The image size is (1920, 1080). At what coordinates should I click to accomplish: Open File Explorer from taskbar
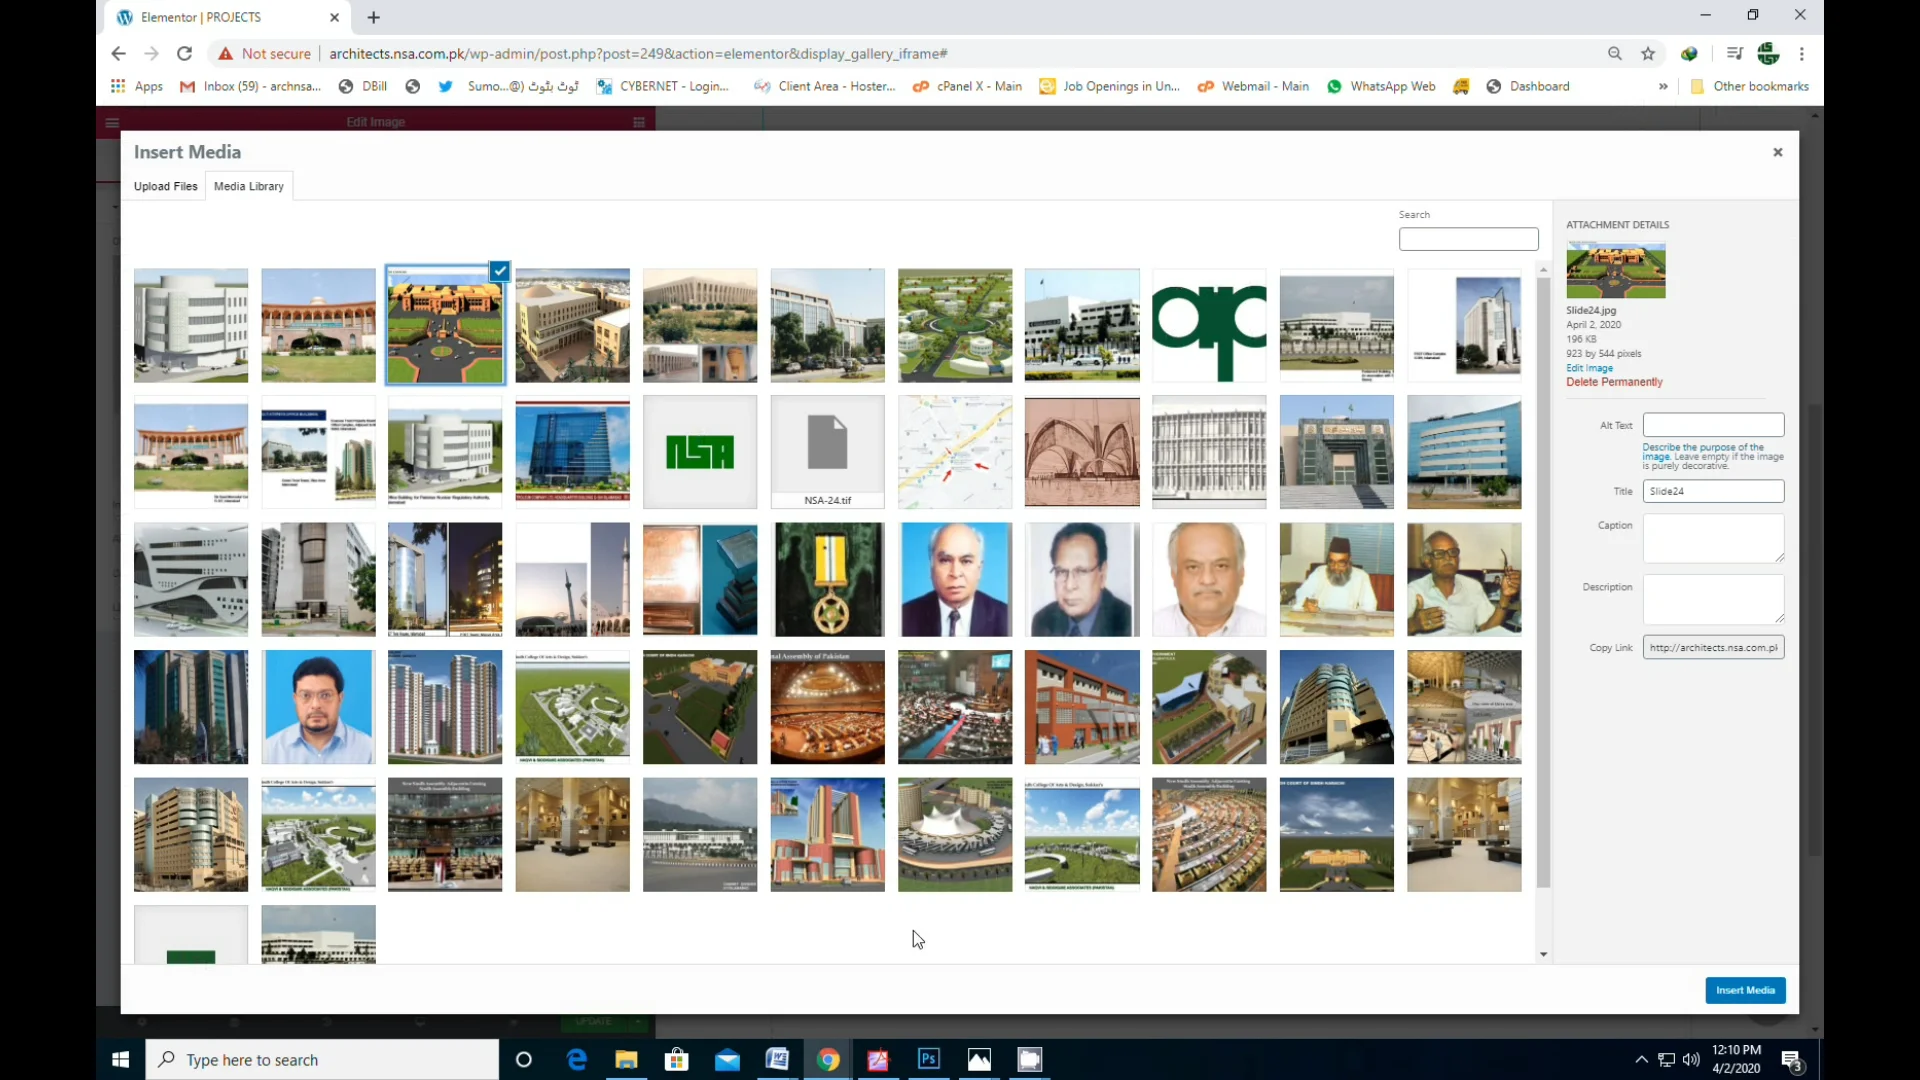pos(626,1060)
